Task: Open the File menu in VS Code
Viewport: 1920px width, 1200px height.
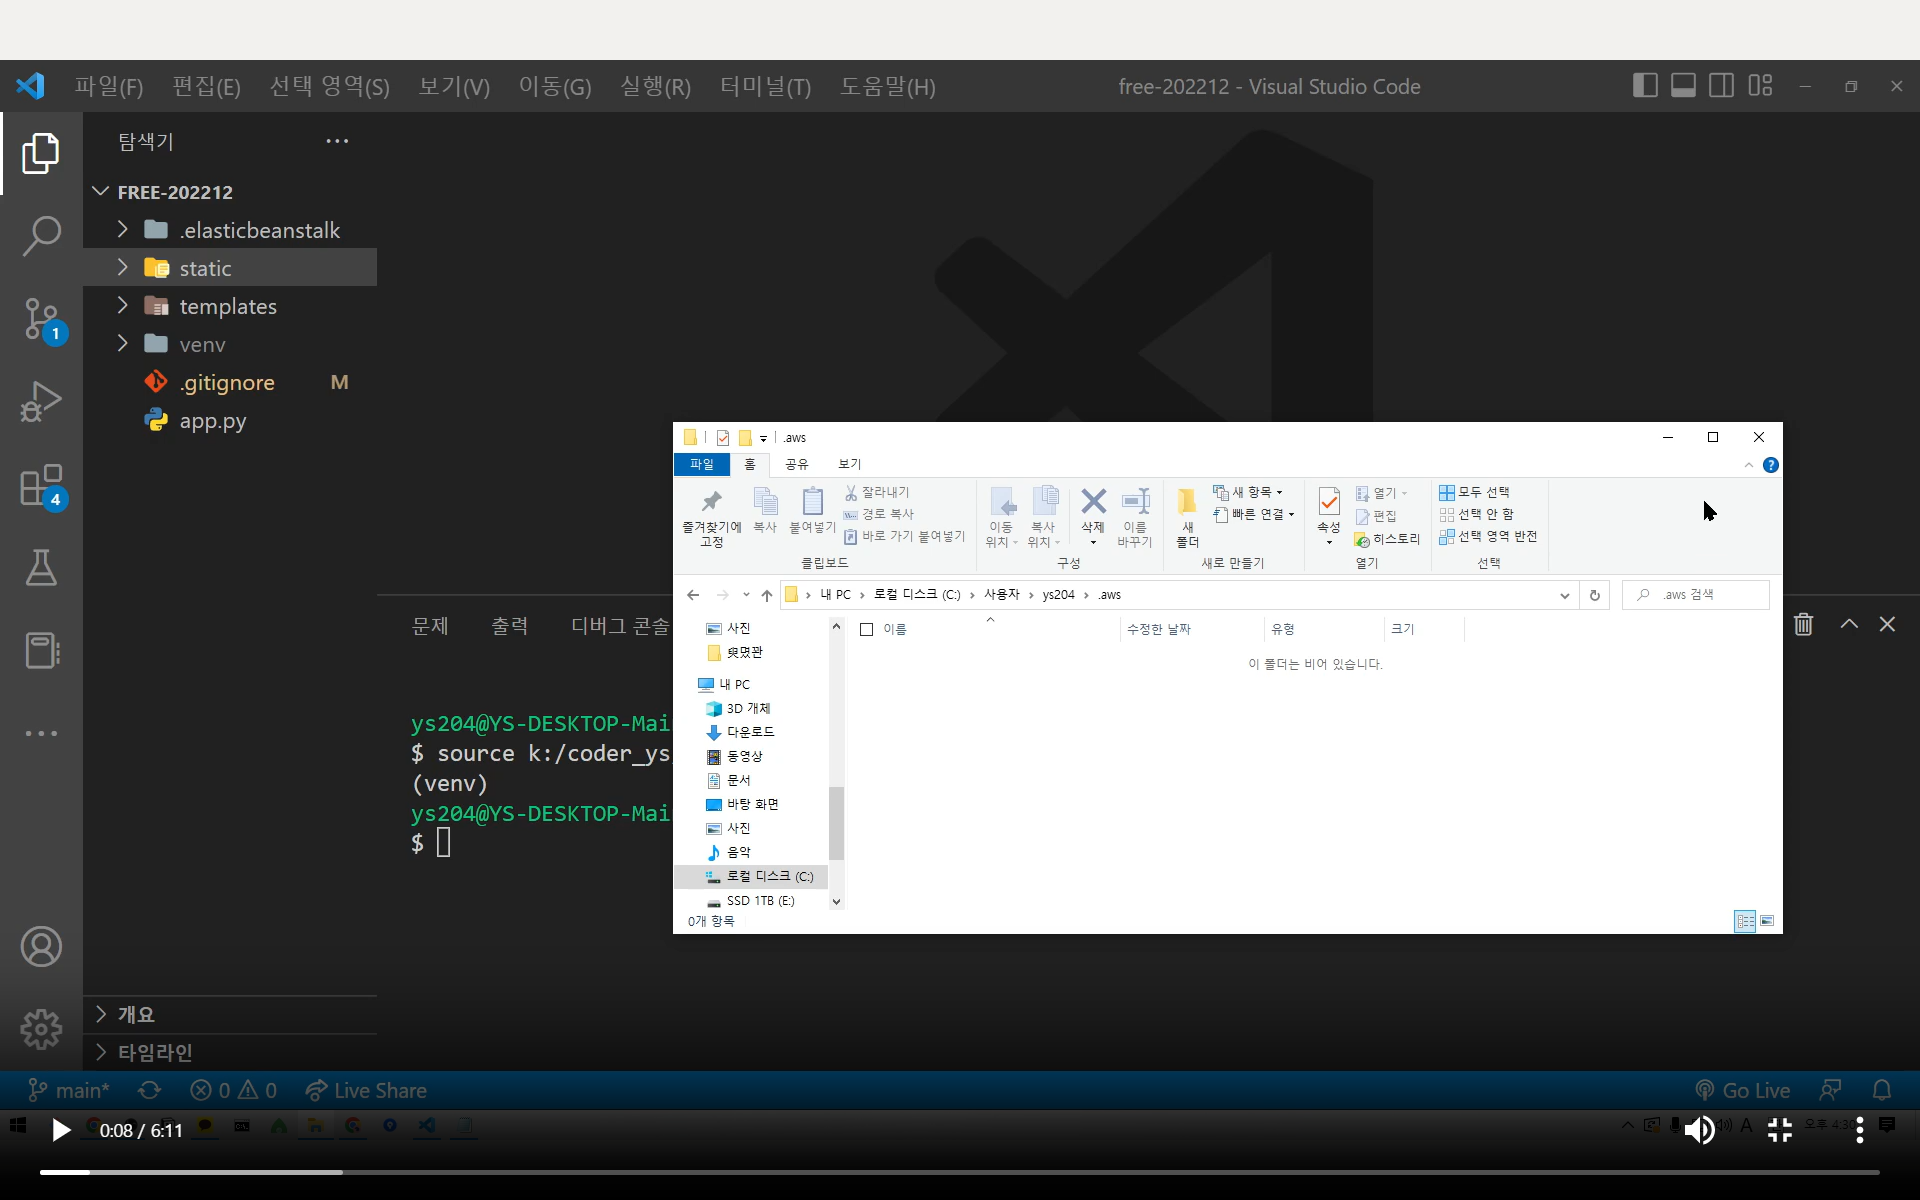Action: pos(109,86)
